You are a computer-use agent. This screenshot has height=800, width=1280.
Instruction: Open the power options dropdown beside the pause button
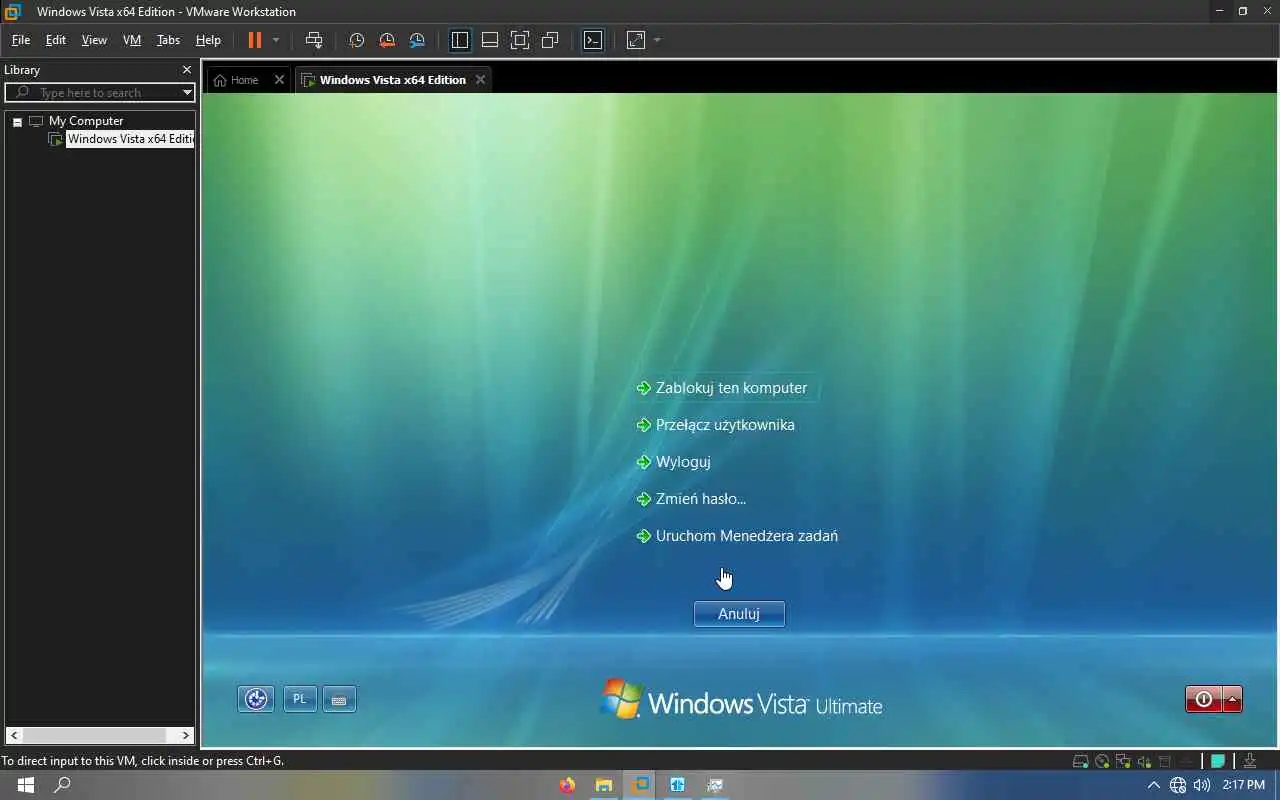point(276,40)
